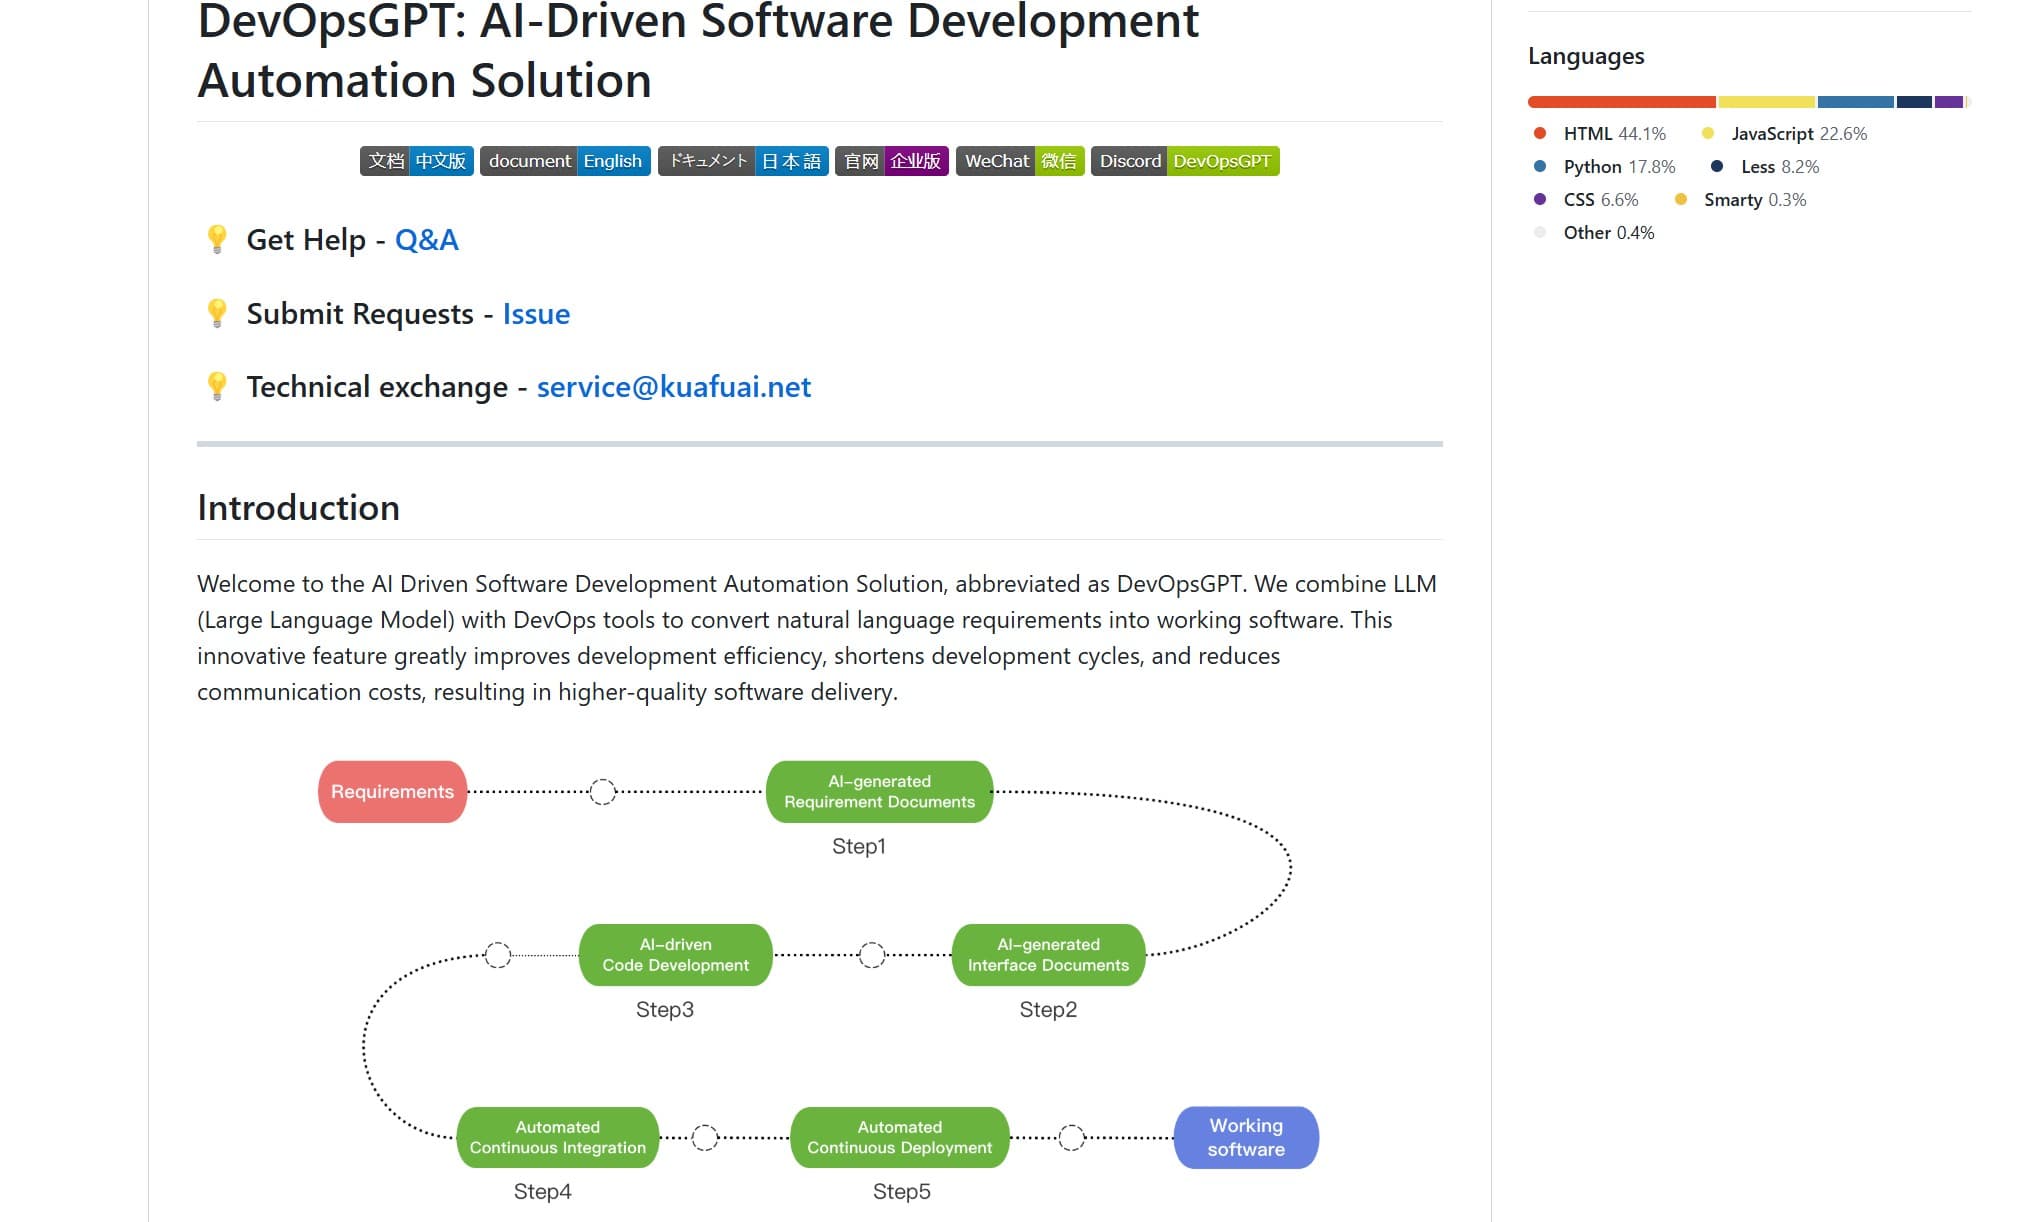Screen dimensions: 2032x1222
Task: Click the Step2 label in diagram
Action: pyautogui.click(x=1048, y=1009)
